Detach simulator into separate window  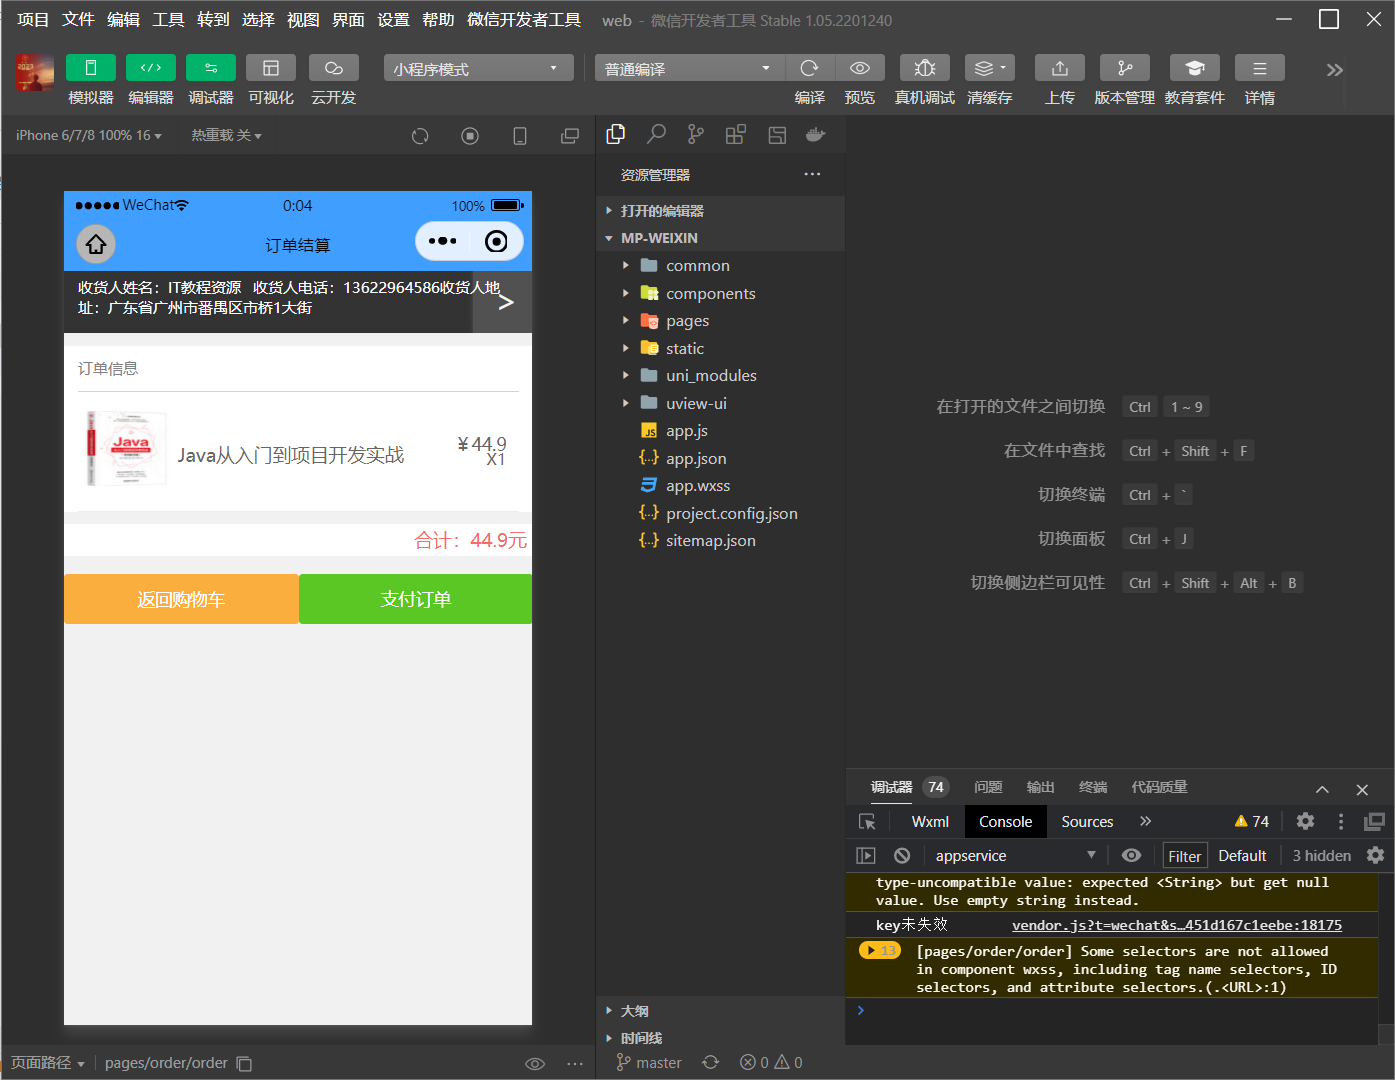tap(570, 136)
